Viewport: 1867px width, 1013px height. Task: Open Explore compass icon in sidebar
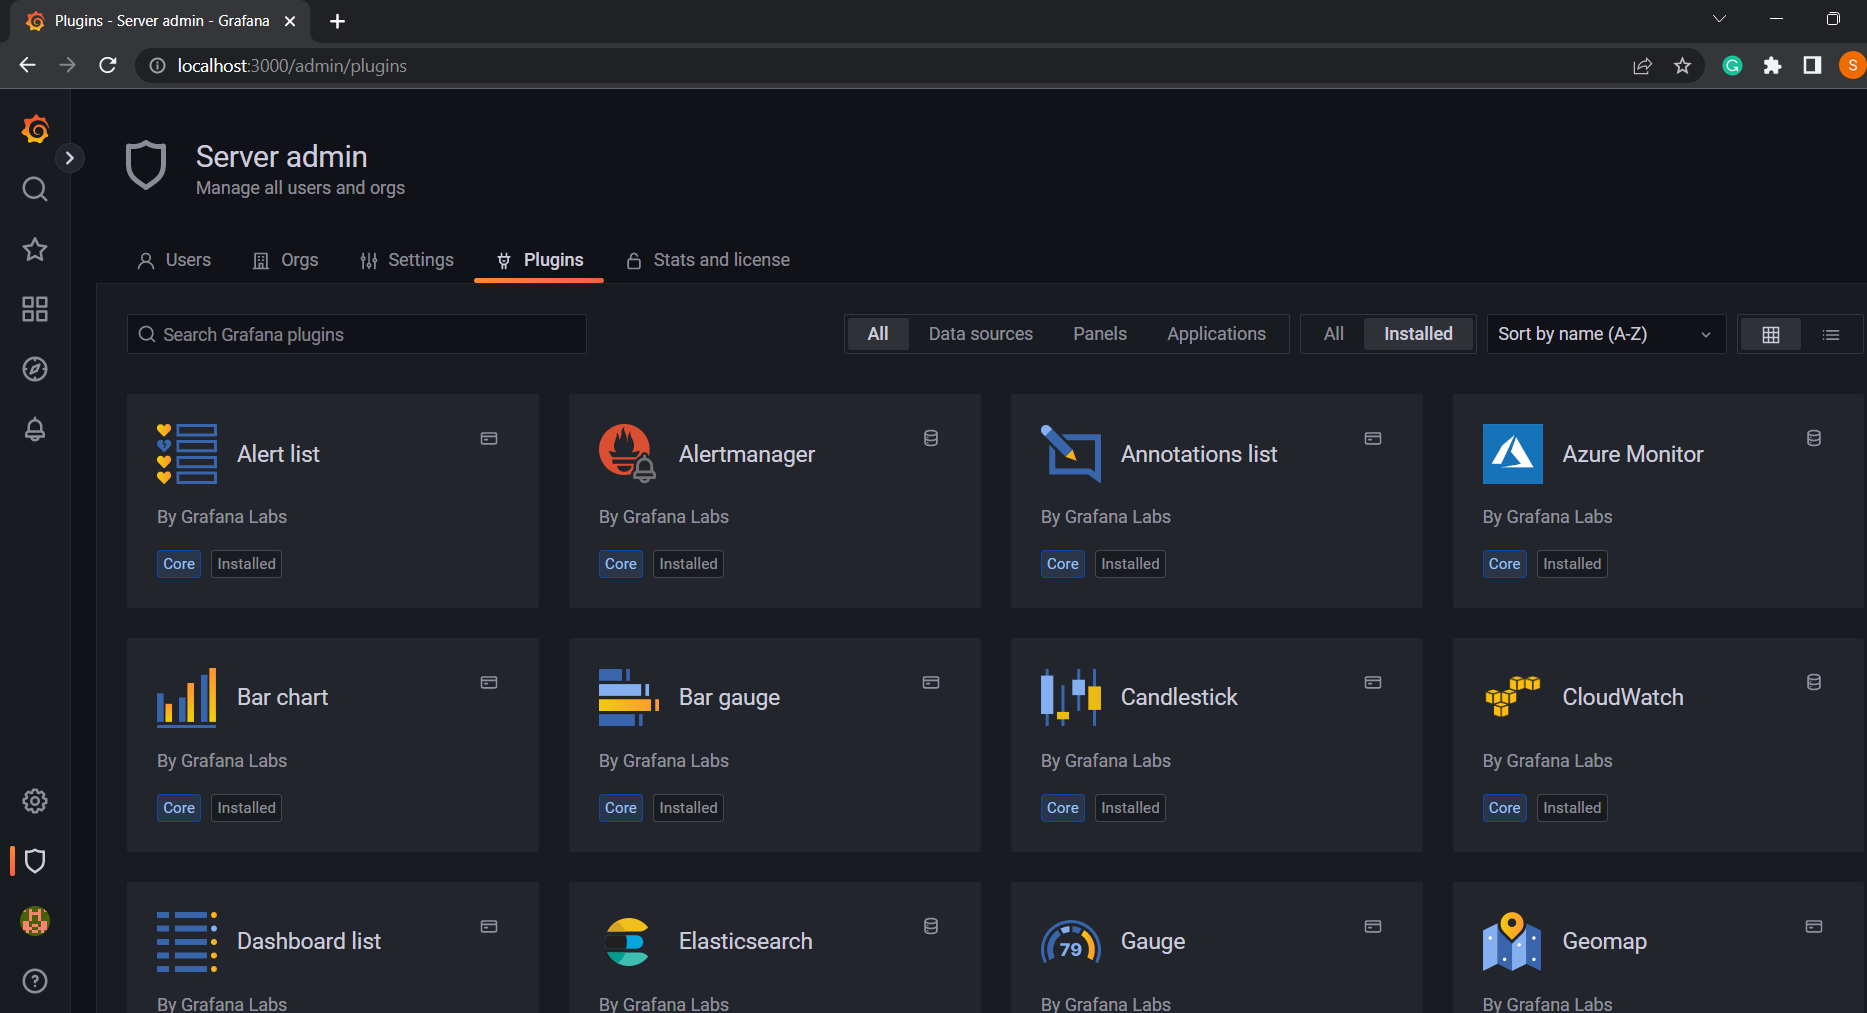click(35, 369)
